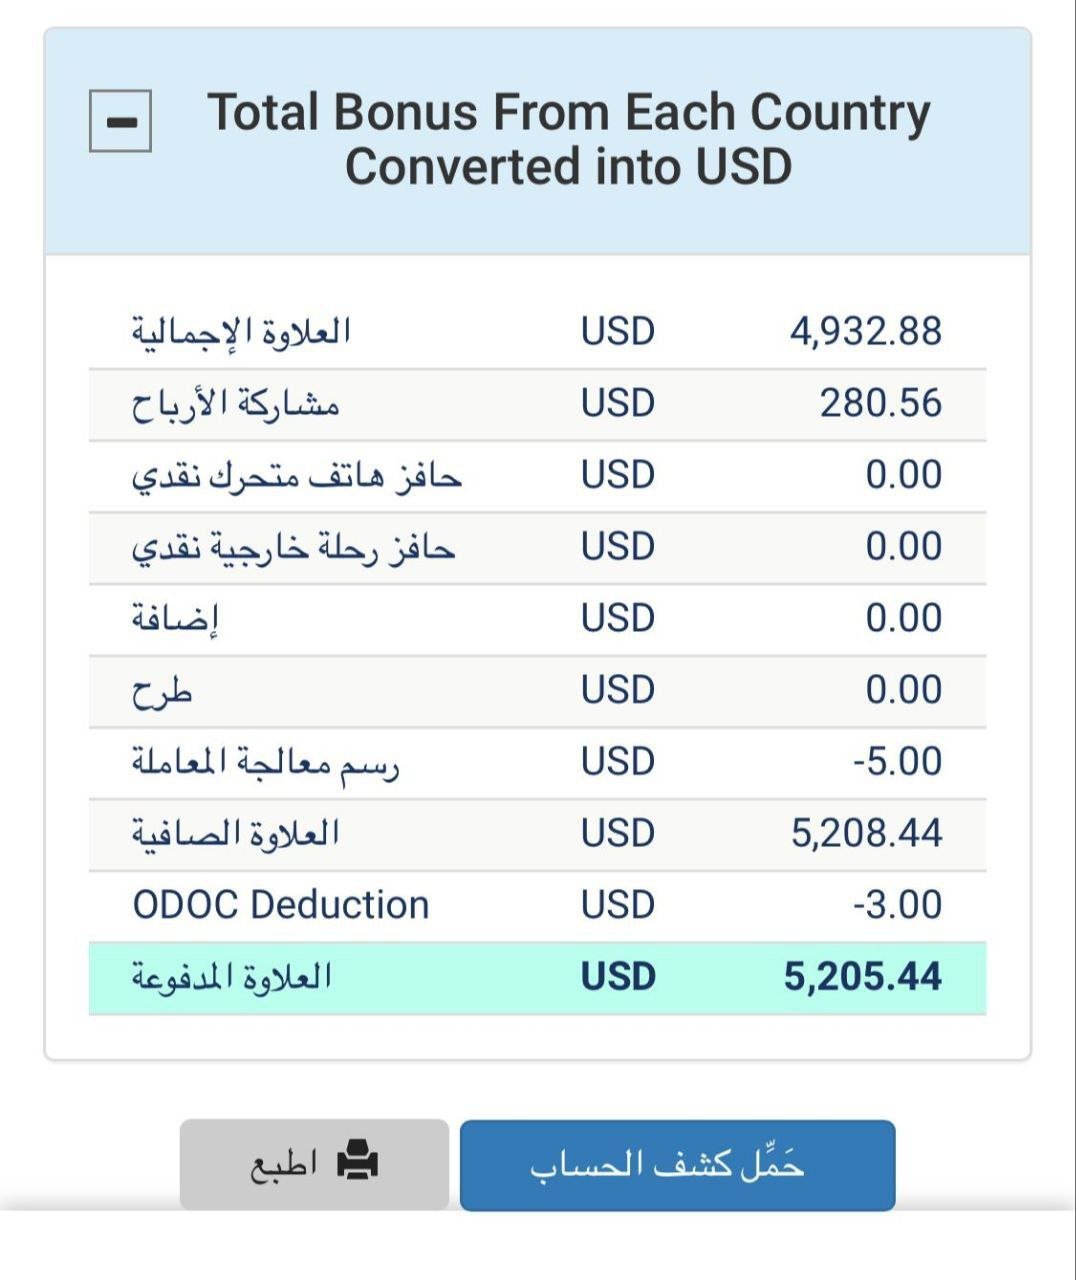Click the net bonus value 5,208.44
This screenshot has height=1280, width=1076.
click(x=866, y=833)
